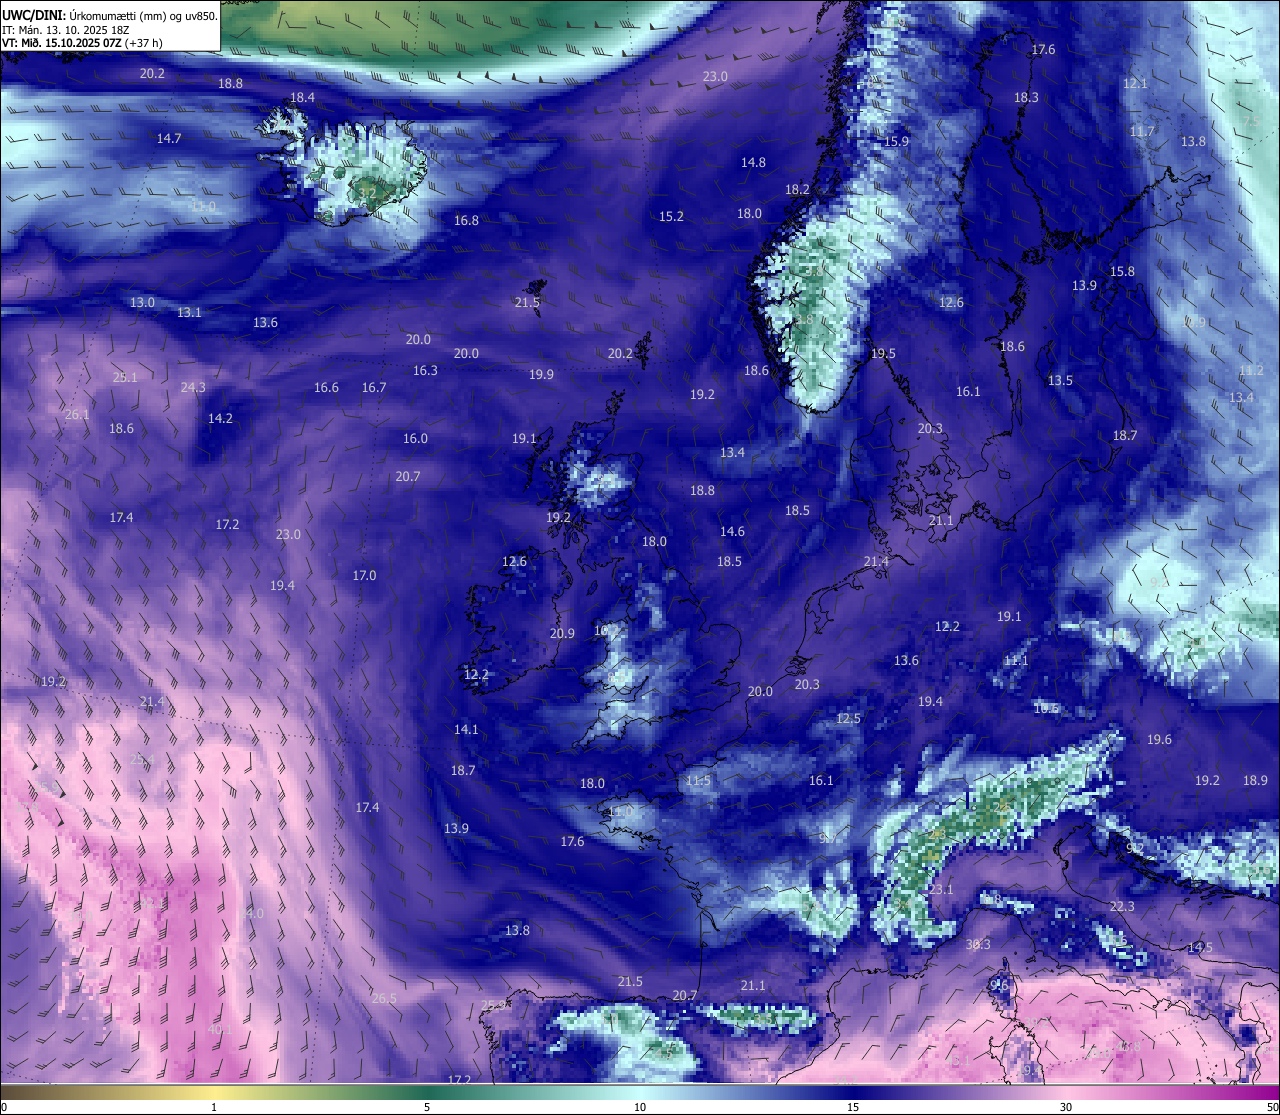The image size is (1280, 1115).
Task: Click the map value 25.1
Action: (x=125, y=377)
